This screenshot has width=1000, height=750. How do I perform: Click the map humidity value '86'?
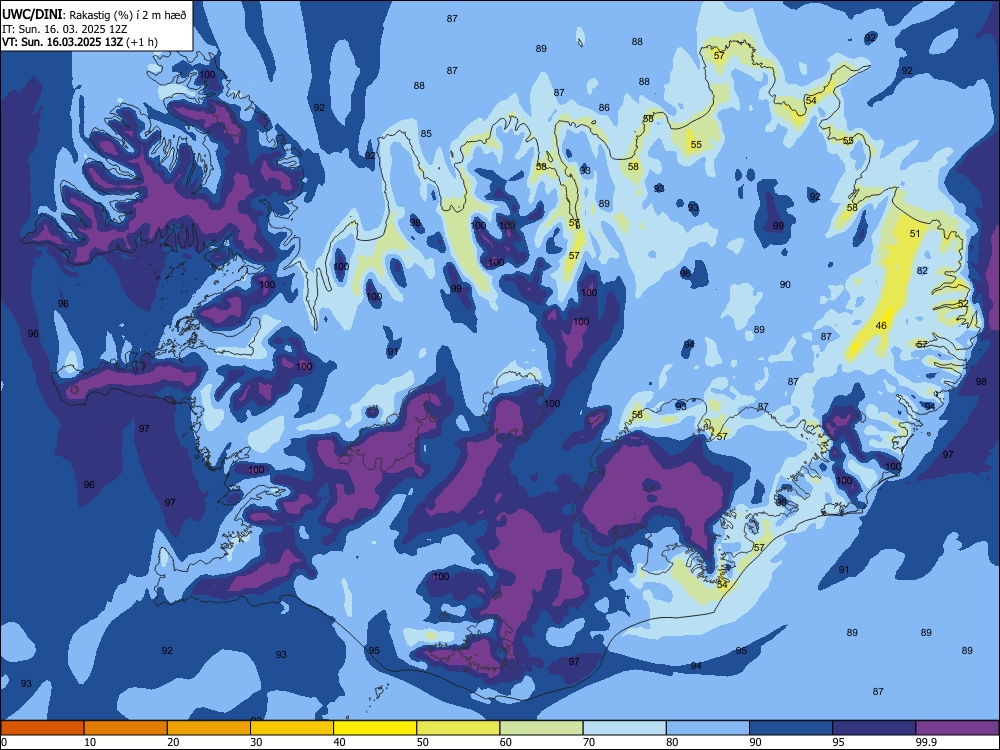(x=604, y=107)
